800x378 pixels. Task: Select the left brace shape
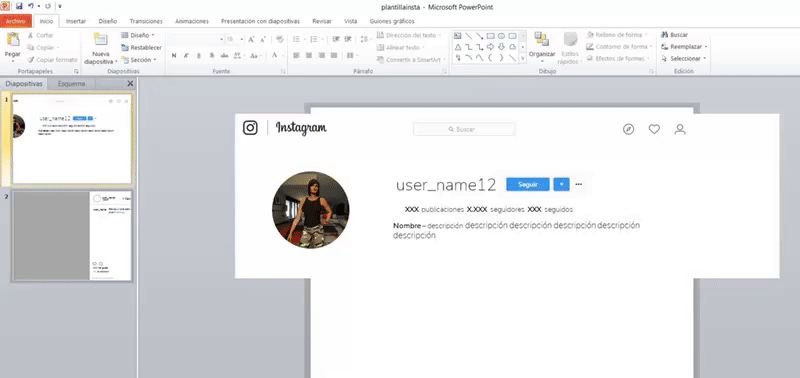(x=490, y=58)
